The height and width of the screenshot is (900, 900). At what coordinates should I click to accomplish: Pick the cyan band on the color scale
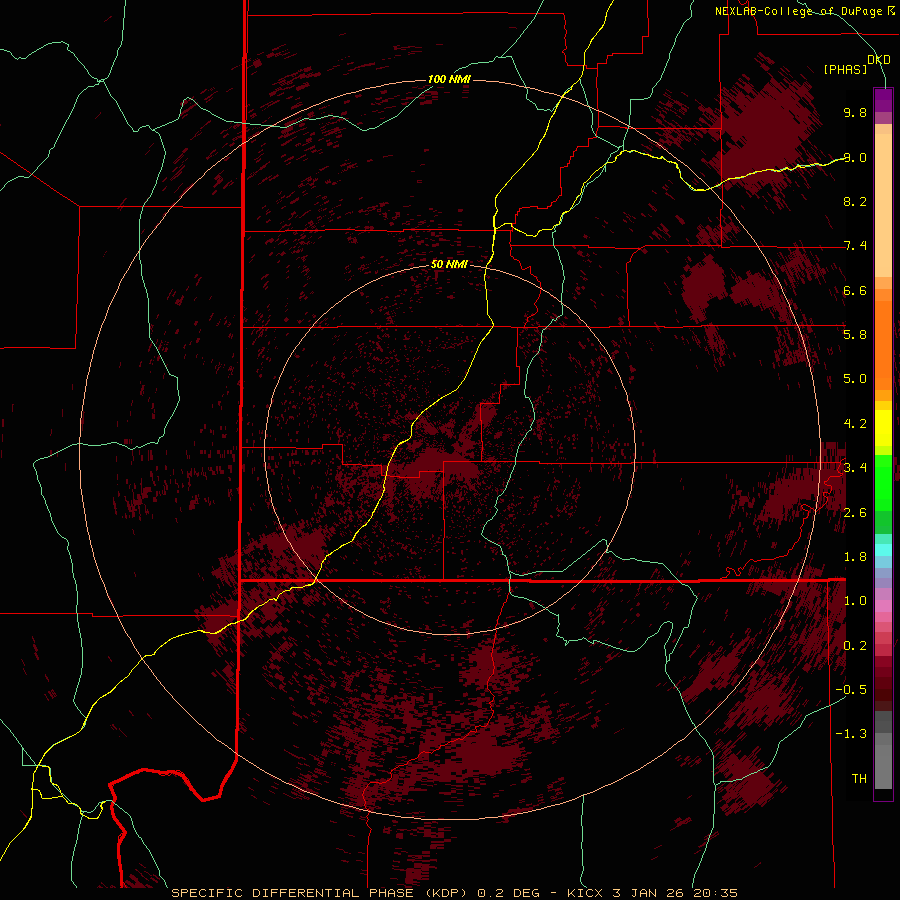(x=883, y=550)
